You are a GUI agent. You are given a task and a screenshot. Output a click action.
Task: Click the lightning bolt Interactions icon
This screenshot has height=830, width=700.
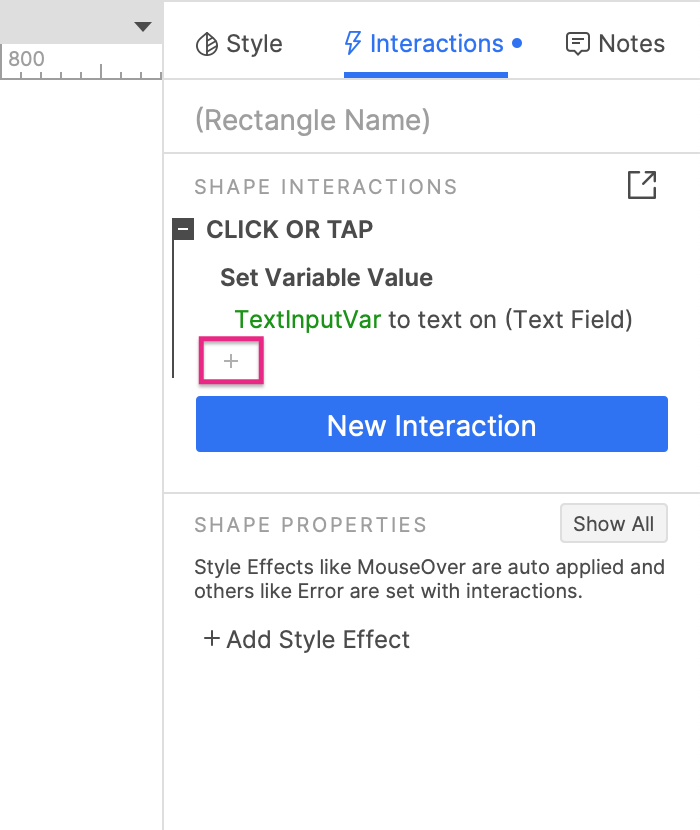tap(353, 44)
